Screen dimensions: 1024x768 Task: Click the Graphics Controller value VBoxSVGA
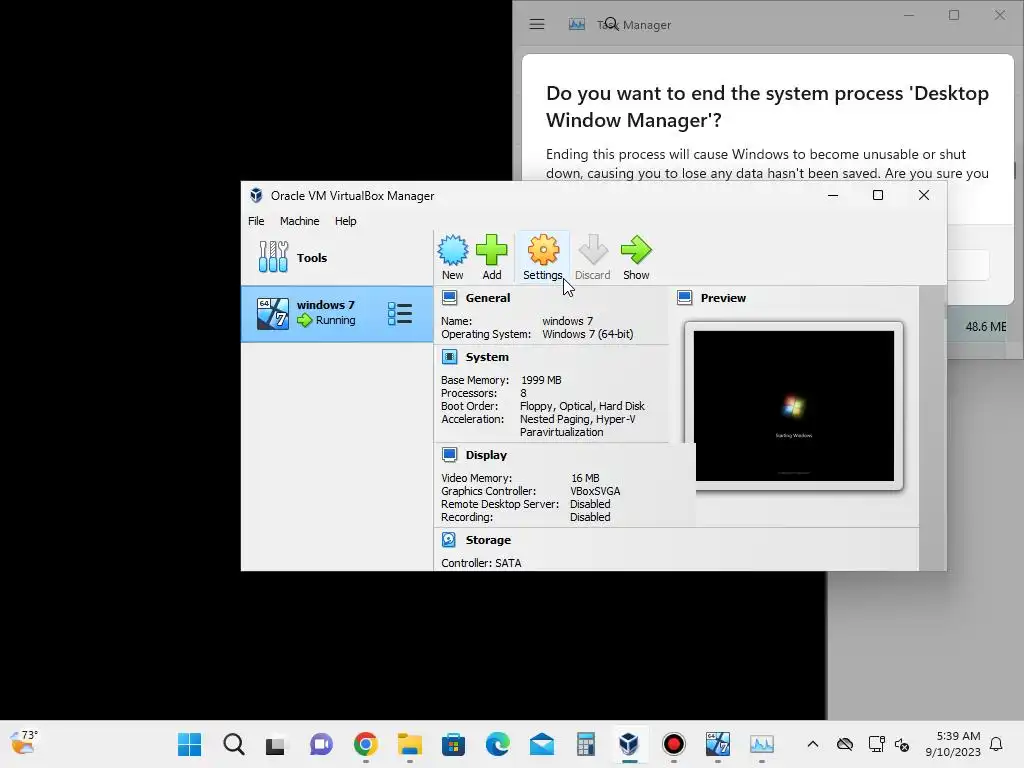coord(595,491)
